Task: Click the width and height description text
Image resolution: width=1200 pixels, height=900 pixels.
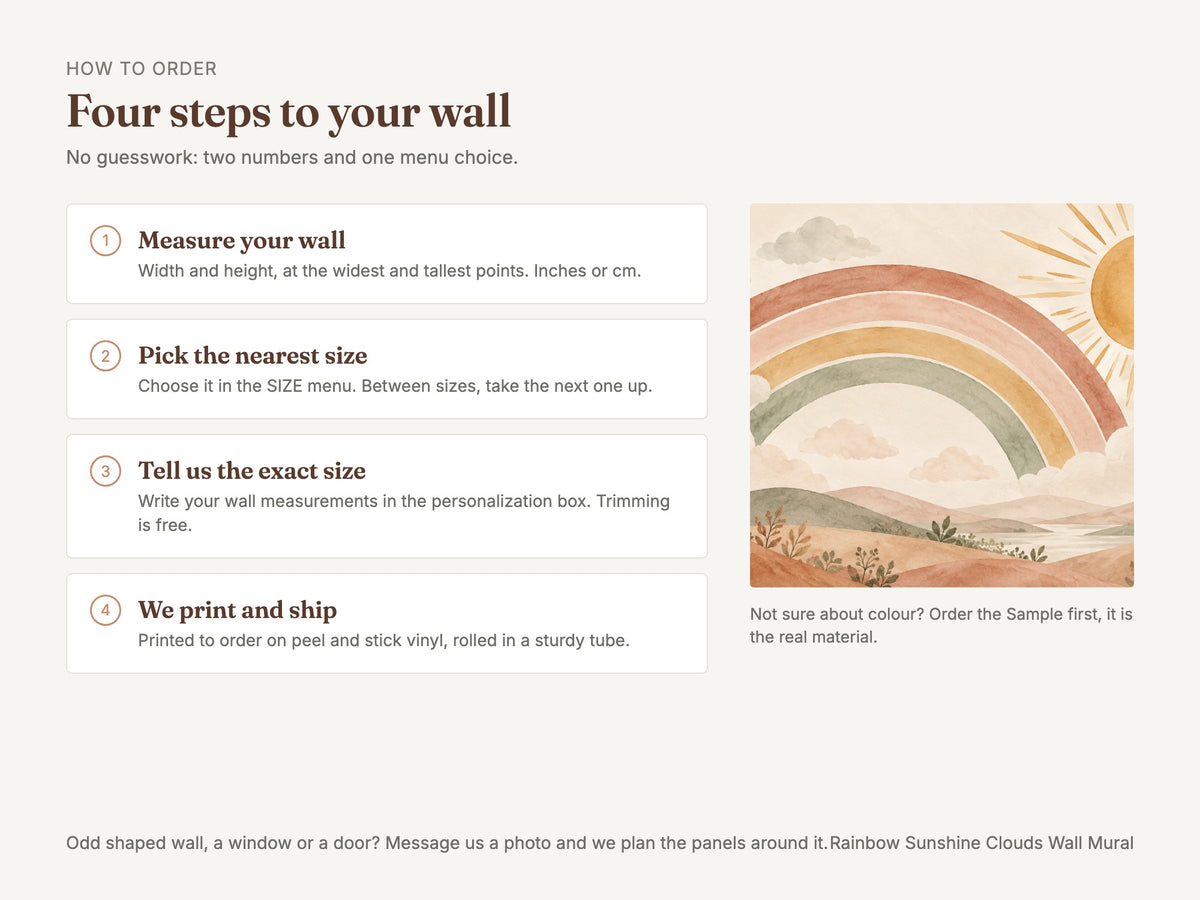Action: pyautogui.click(x=390, y=270)
